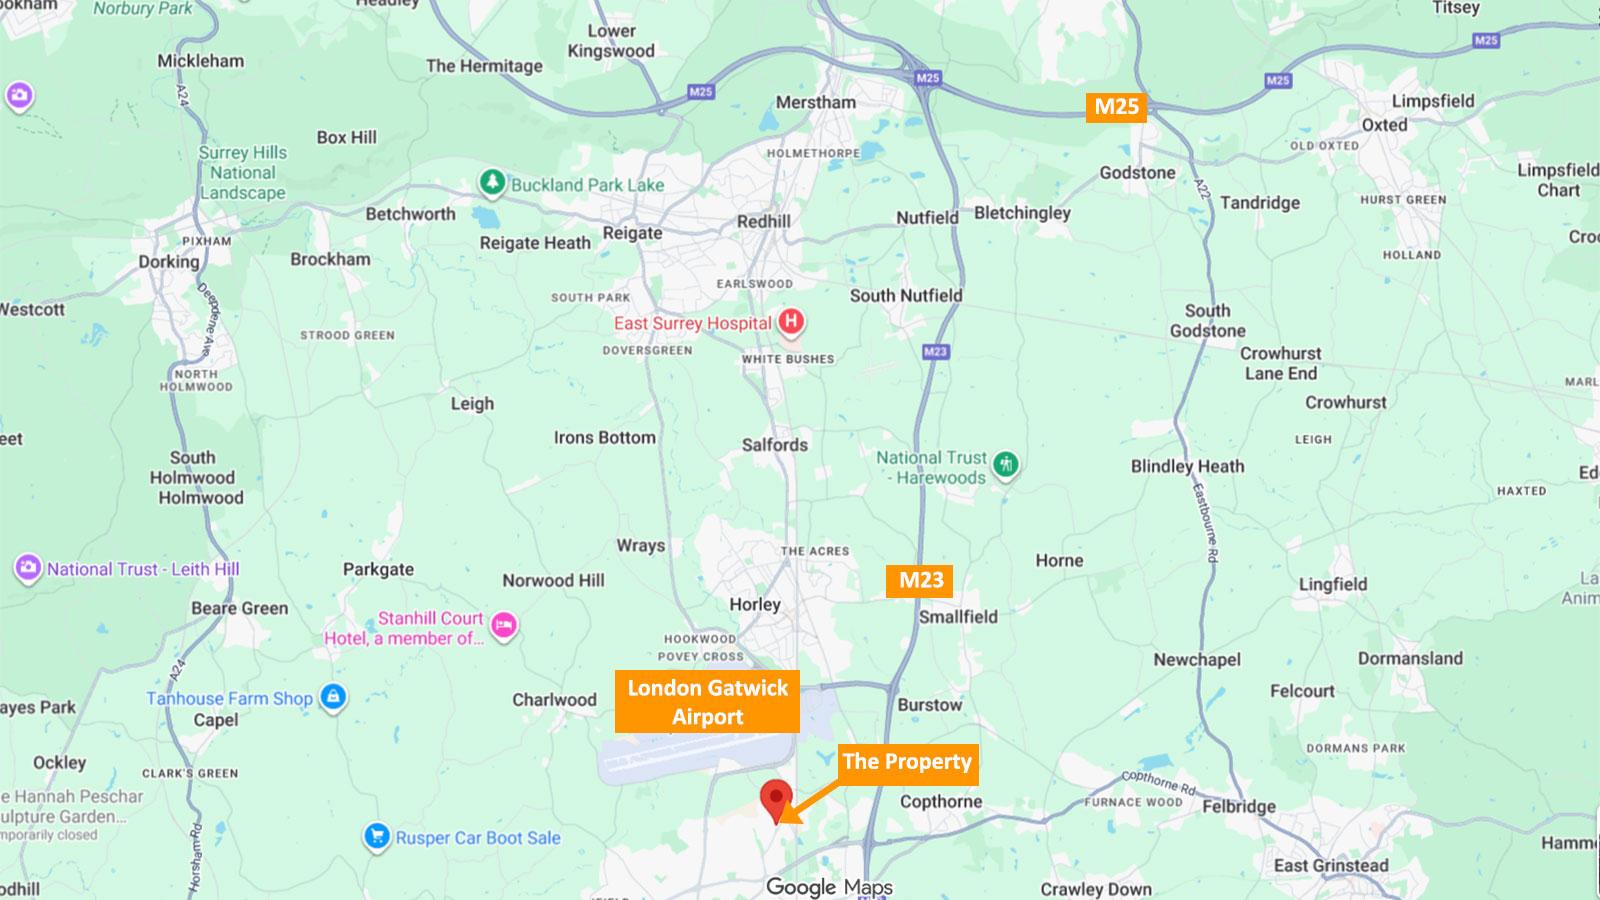
Task: Select the Horley place name
Action: tap(755, 605)
